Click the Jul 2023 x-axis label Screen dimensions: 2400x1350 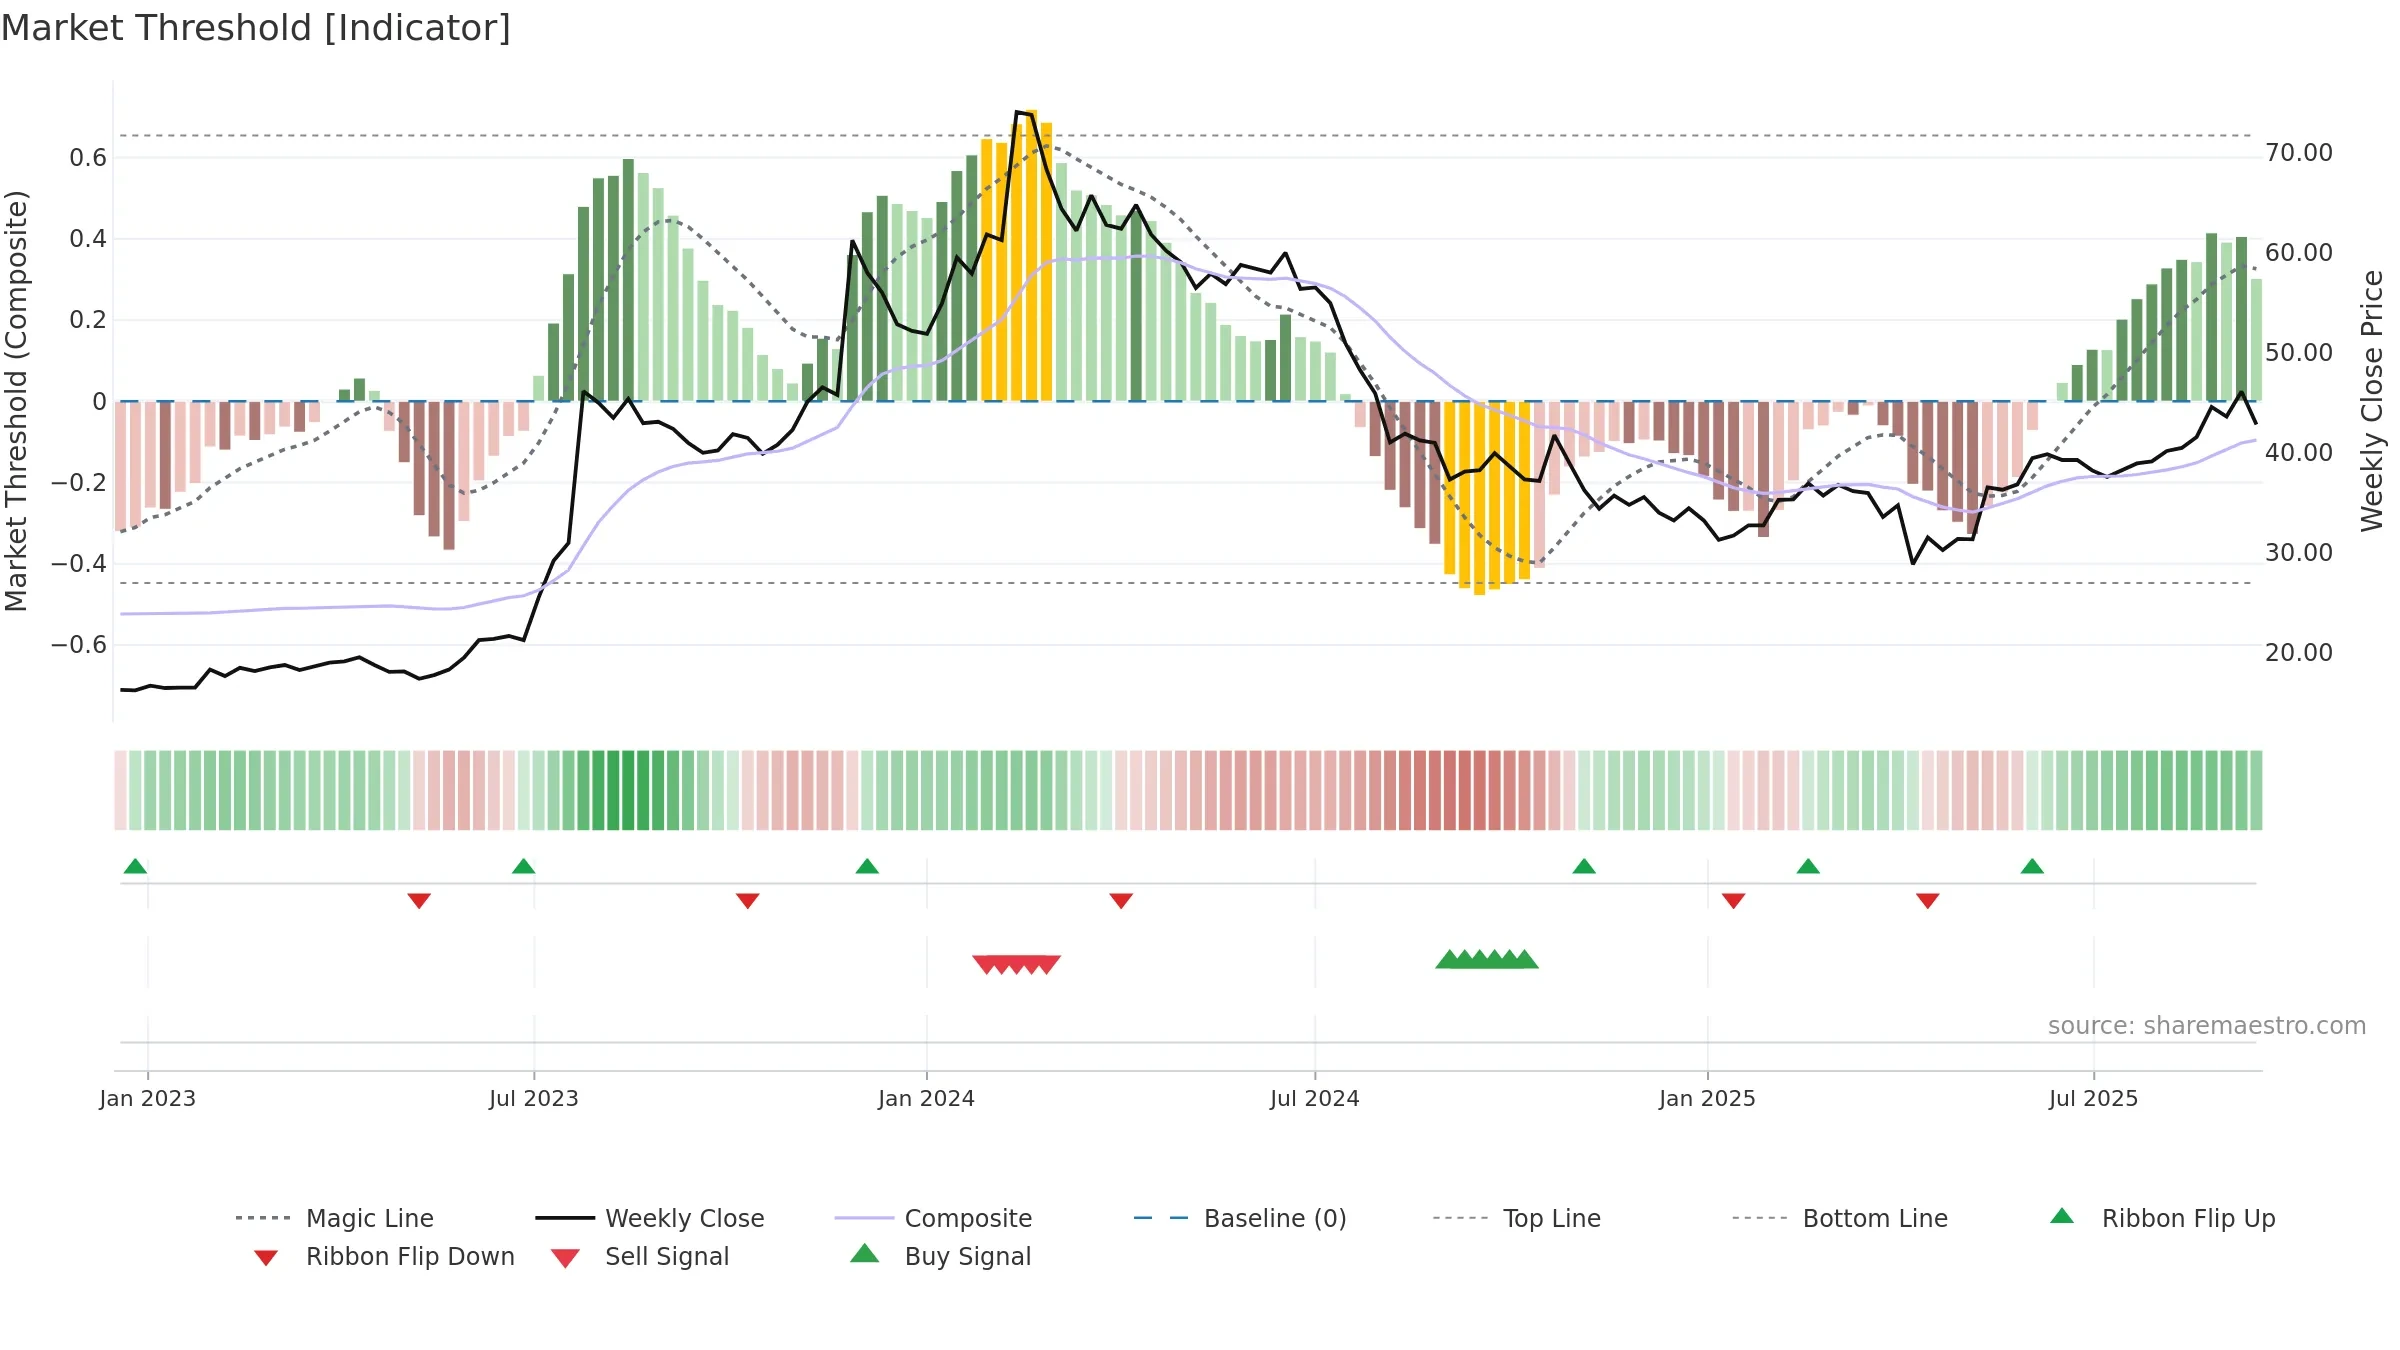(x=534, y=1098)
